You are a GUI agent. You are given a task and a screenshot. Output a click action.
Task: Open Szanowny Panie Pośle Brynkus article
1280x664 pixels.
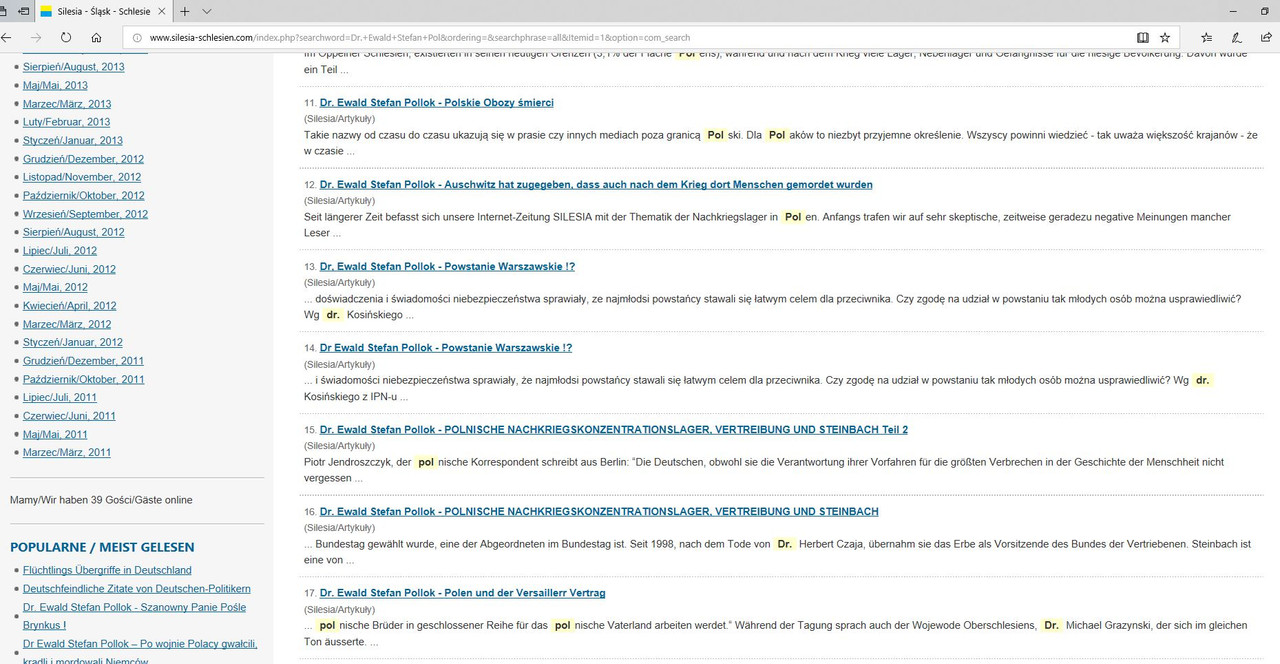point(134,616)
